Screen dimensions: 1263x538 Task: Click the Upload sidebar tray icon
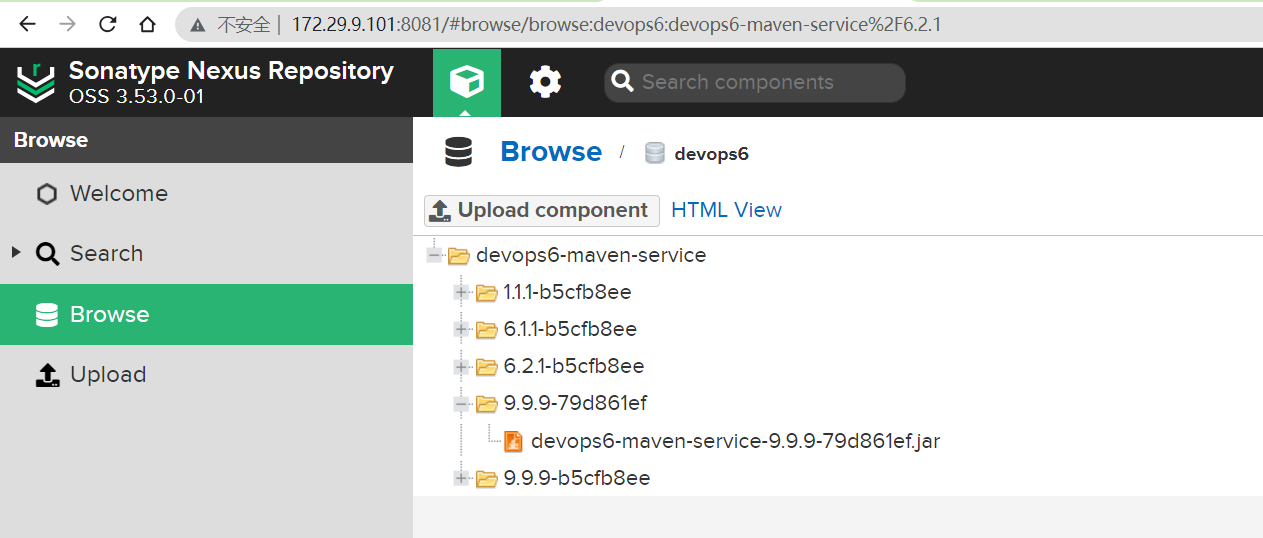(47, 375)
